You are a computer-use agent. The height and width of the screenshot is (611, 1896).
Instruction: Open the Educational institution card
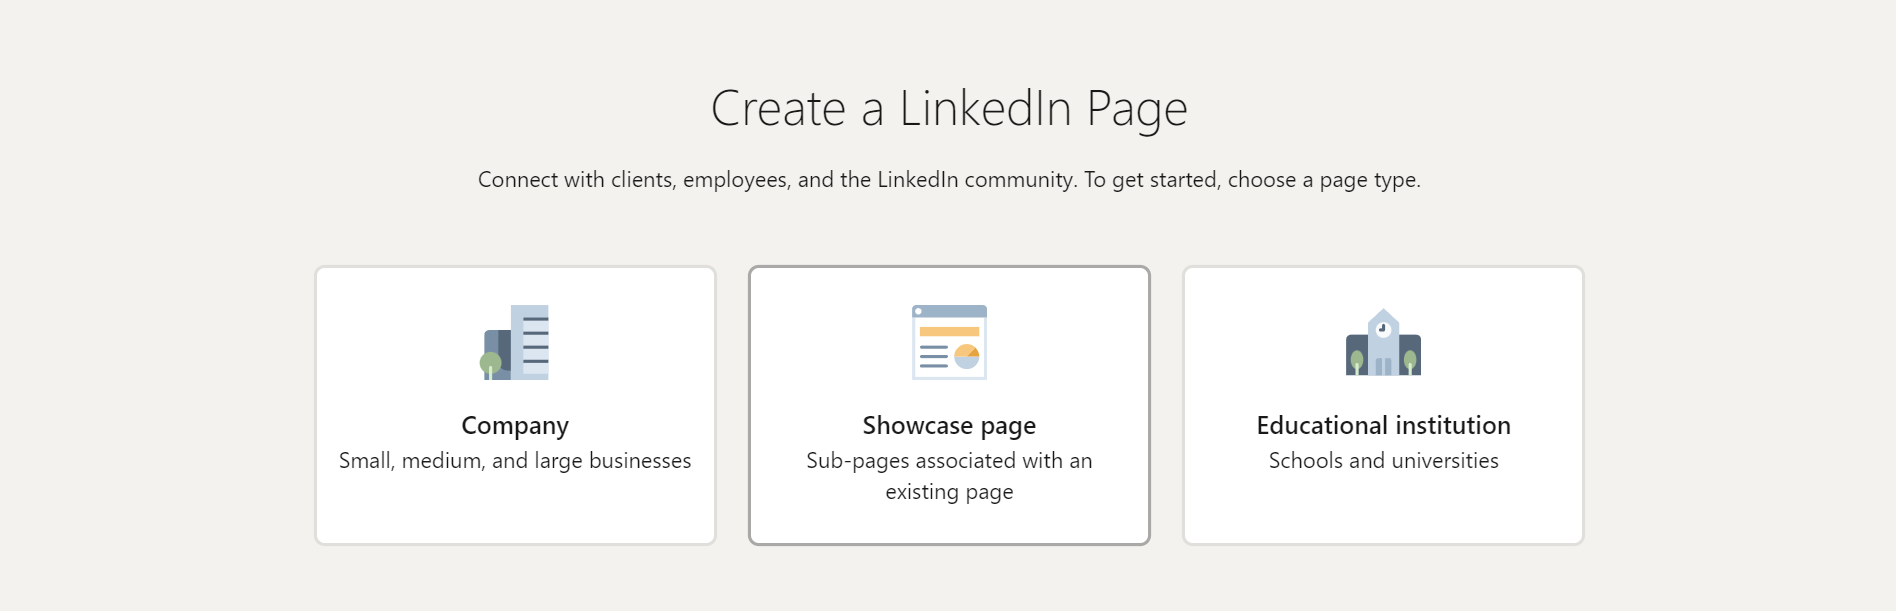[x=1383, y=405]
